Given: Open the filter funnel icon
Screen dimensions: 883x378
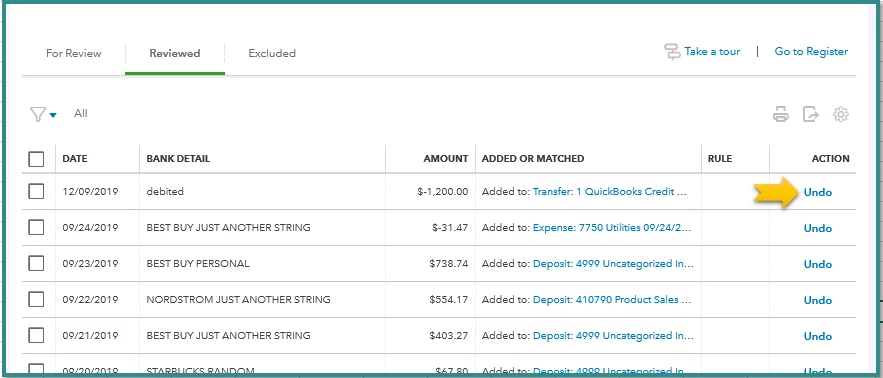Looking at the screenshot, I should (37, 114).
